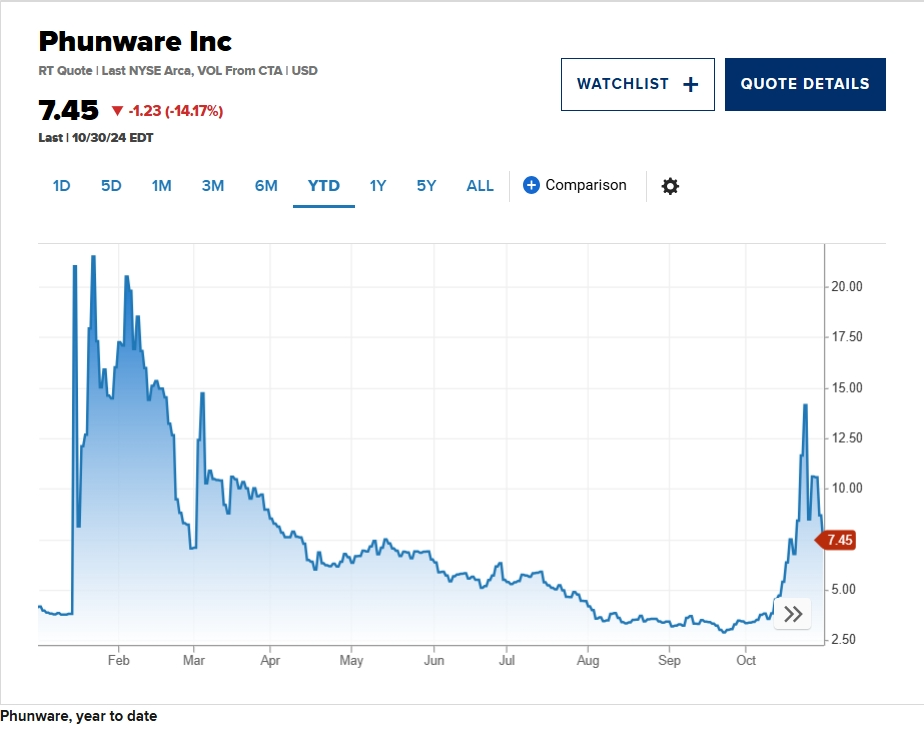The image size is (924, 729).
Task: Click the Phunware Inc title
Action: click(x=135, y=41)
